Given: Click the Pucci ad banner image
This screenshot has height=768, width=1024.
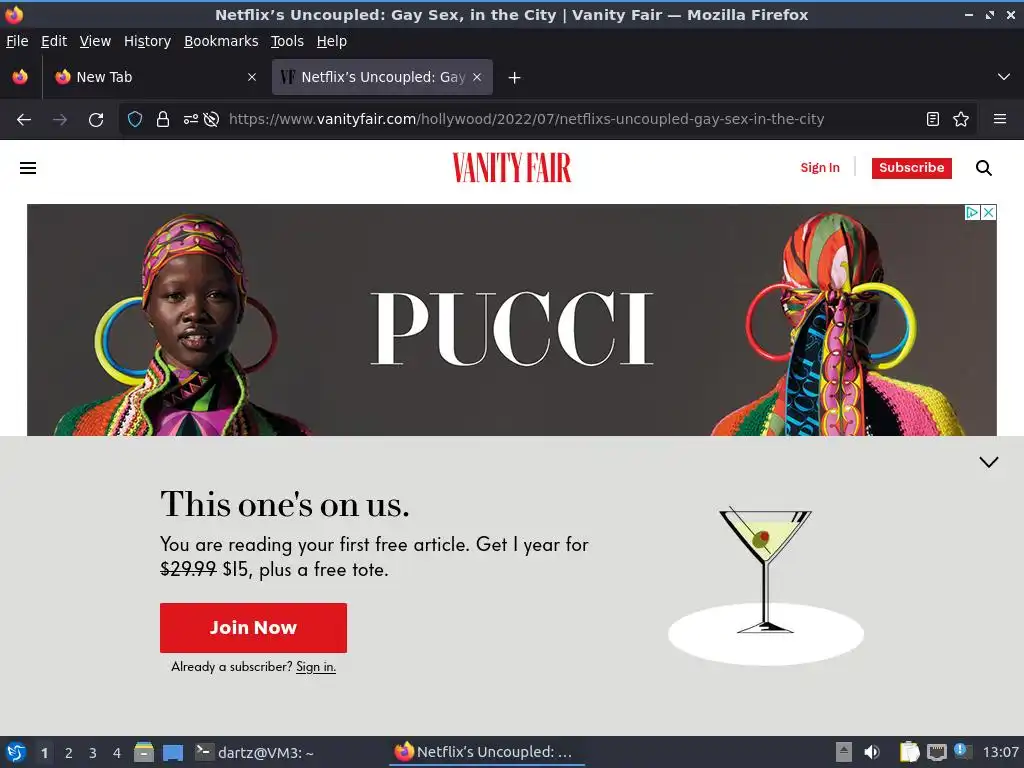Looking at the screenshot, I should (511, 320).
